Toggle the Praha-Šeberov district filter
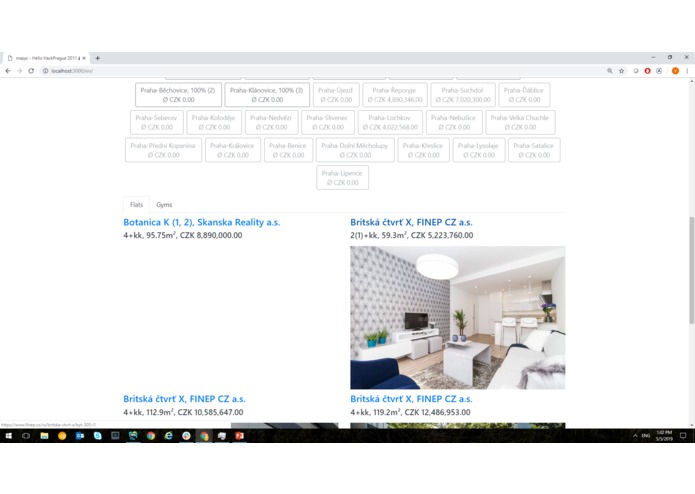 pos(157,122)
